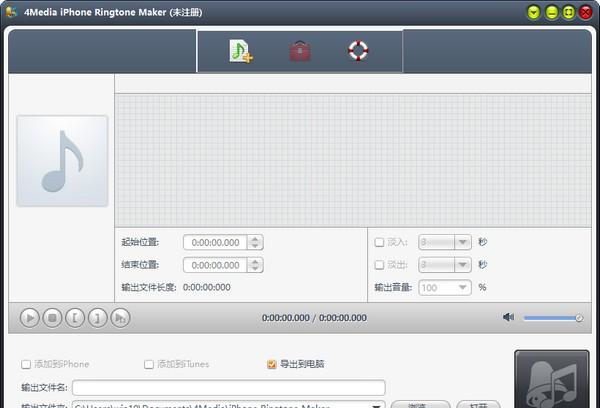The height and width of the screenshot is (408, 600).
Task: Click the 起始位置 time input field
Action: 215,242
